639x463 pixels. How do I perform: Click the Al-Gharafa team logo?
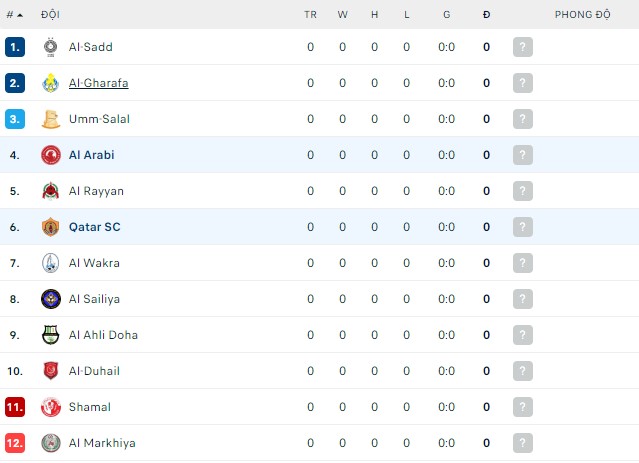tap(50, 83)
